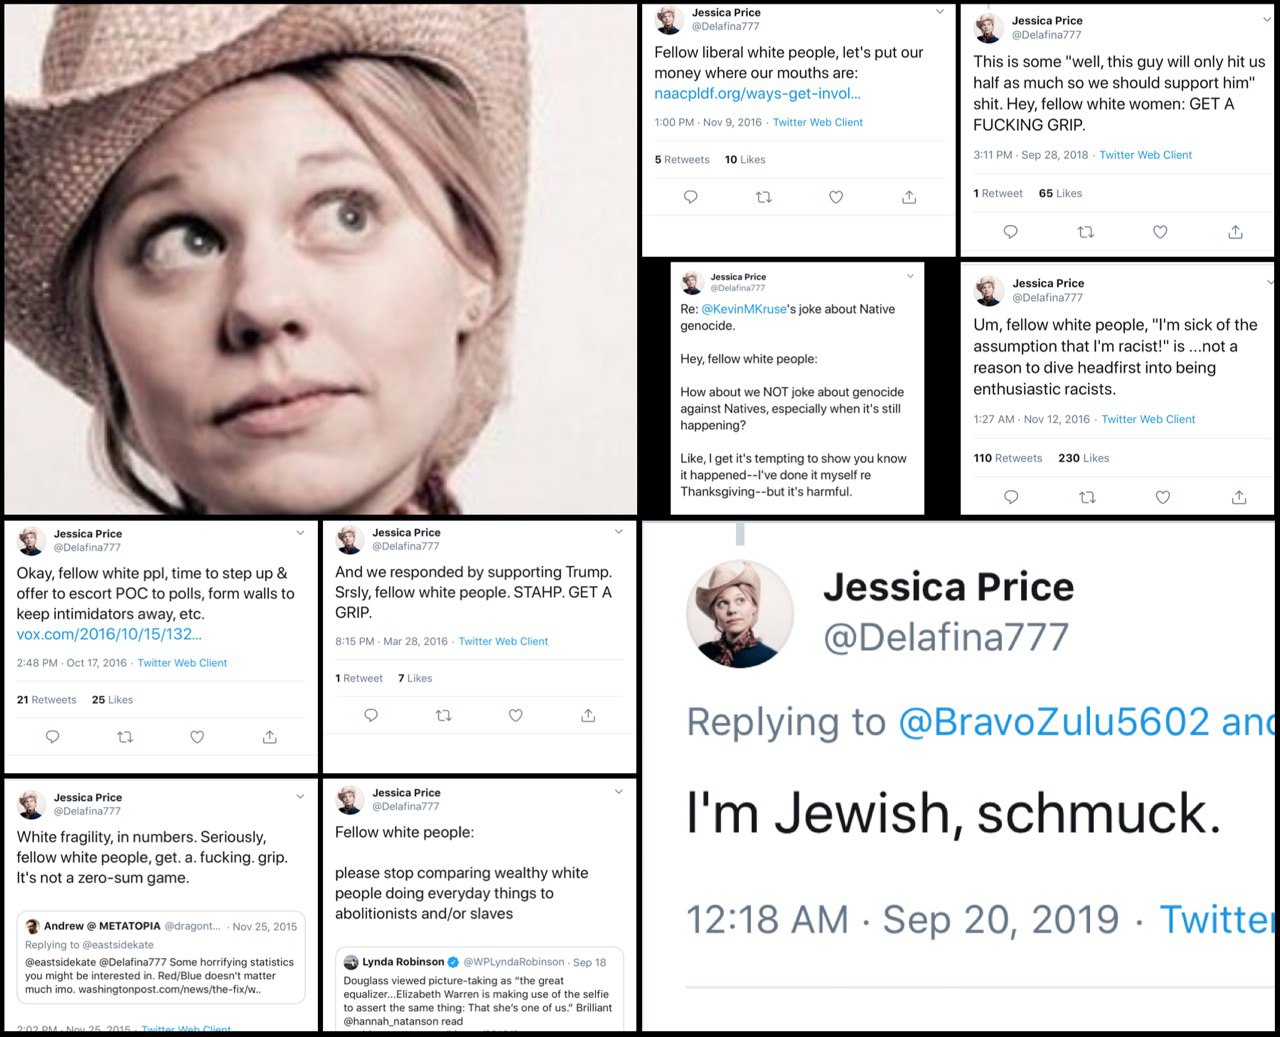Image resolution: width=1280 pixels, height=1037 pixels.
Task: Click the avatar beside the large Jessica Price name
Action: click(x=740, y=613)
